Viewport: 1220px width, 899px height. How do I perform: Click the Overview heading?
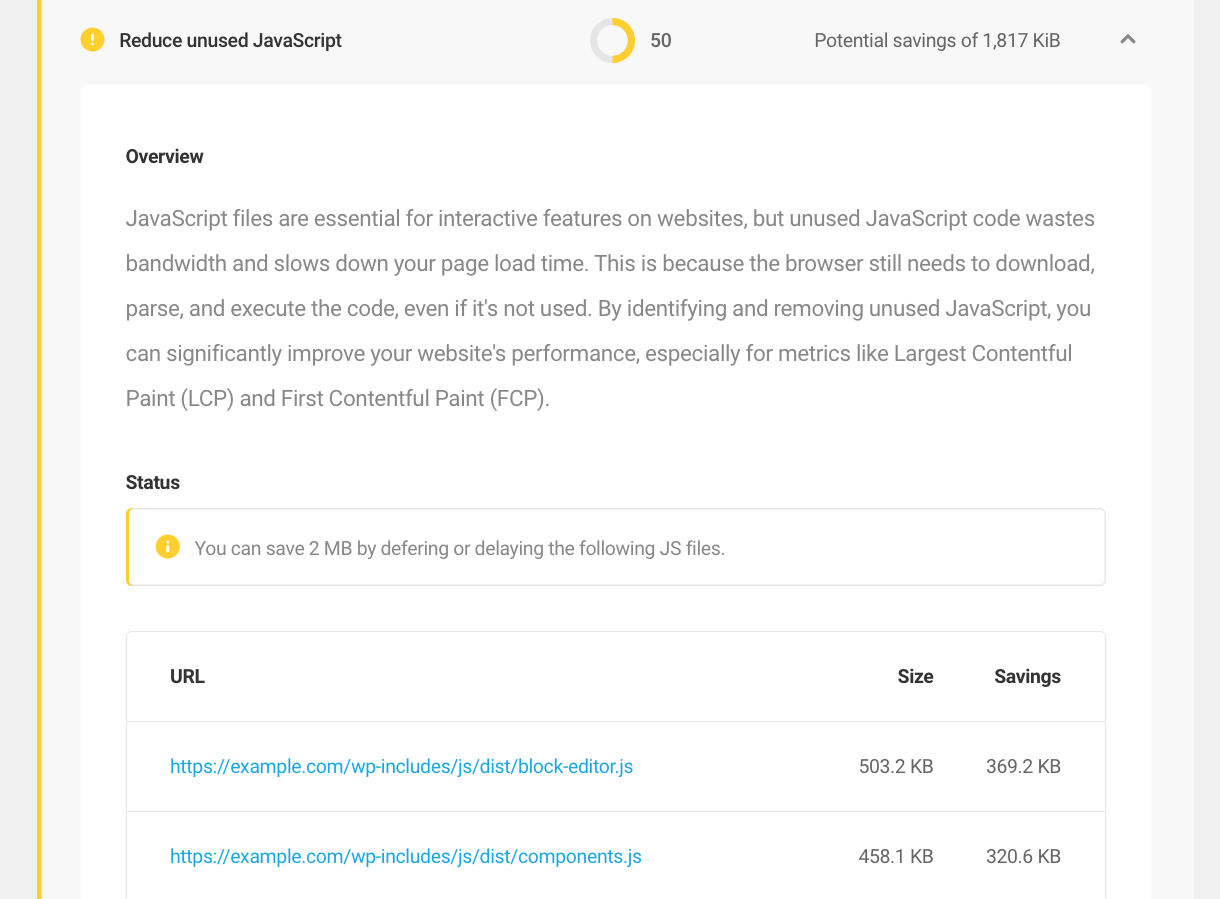tap(165, 157)
